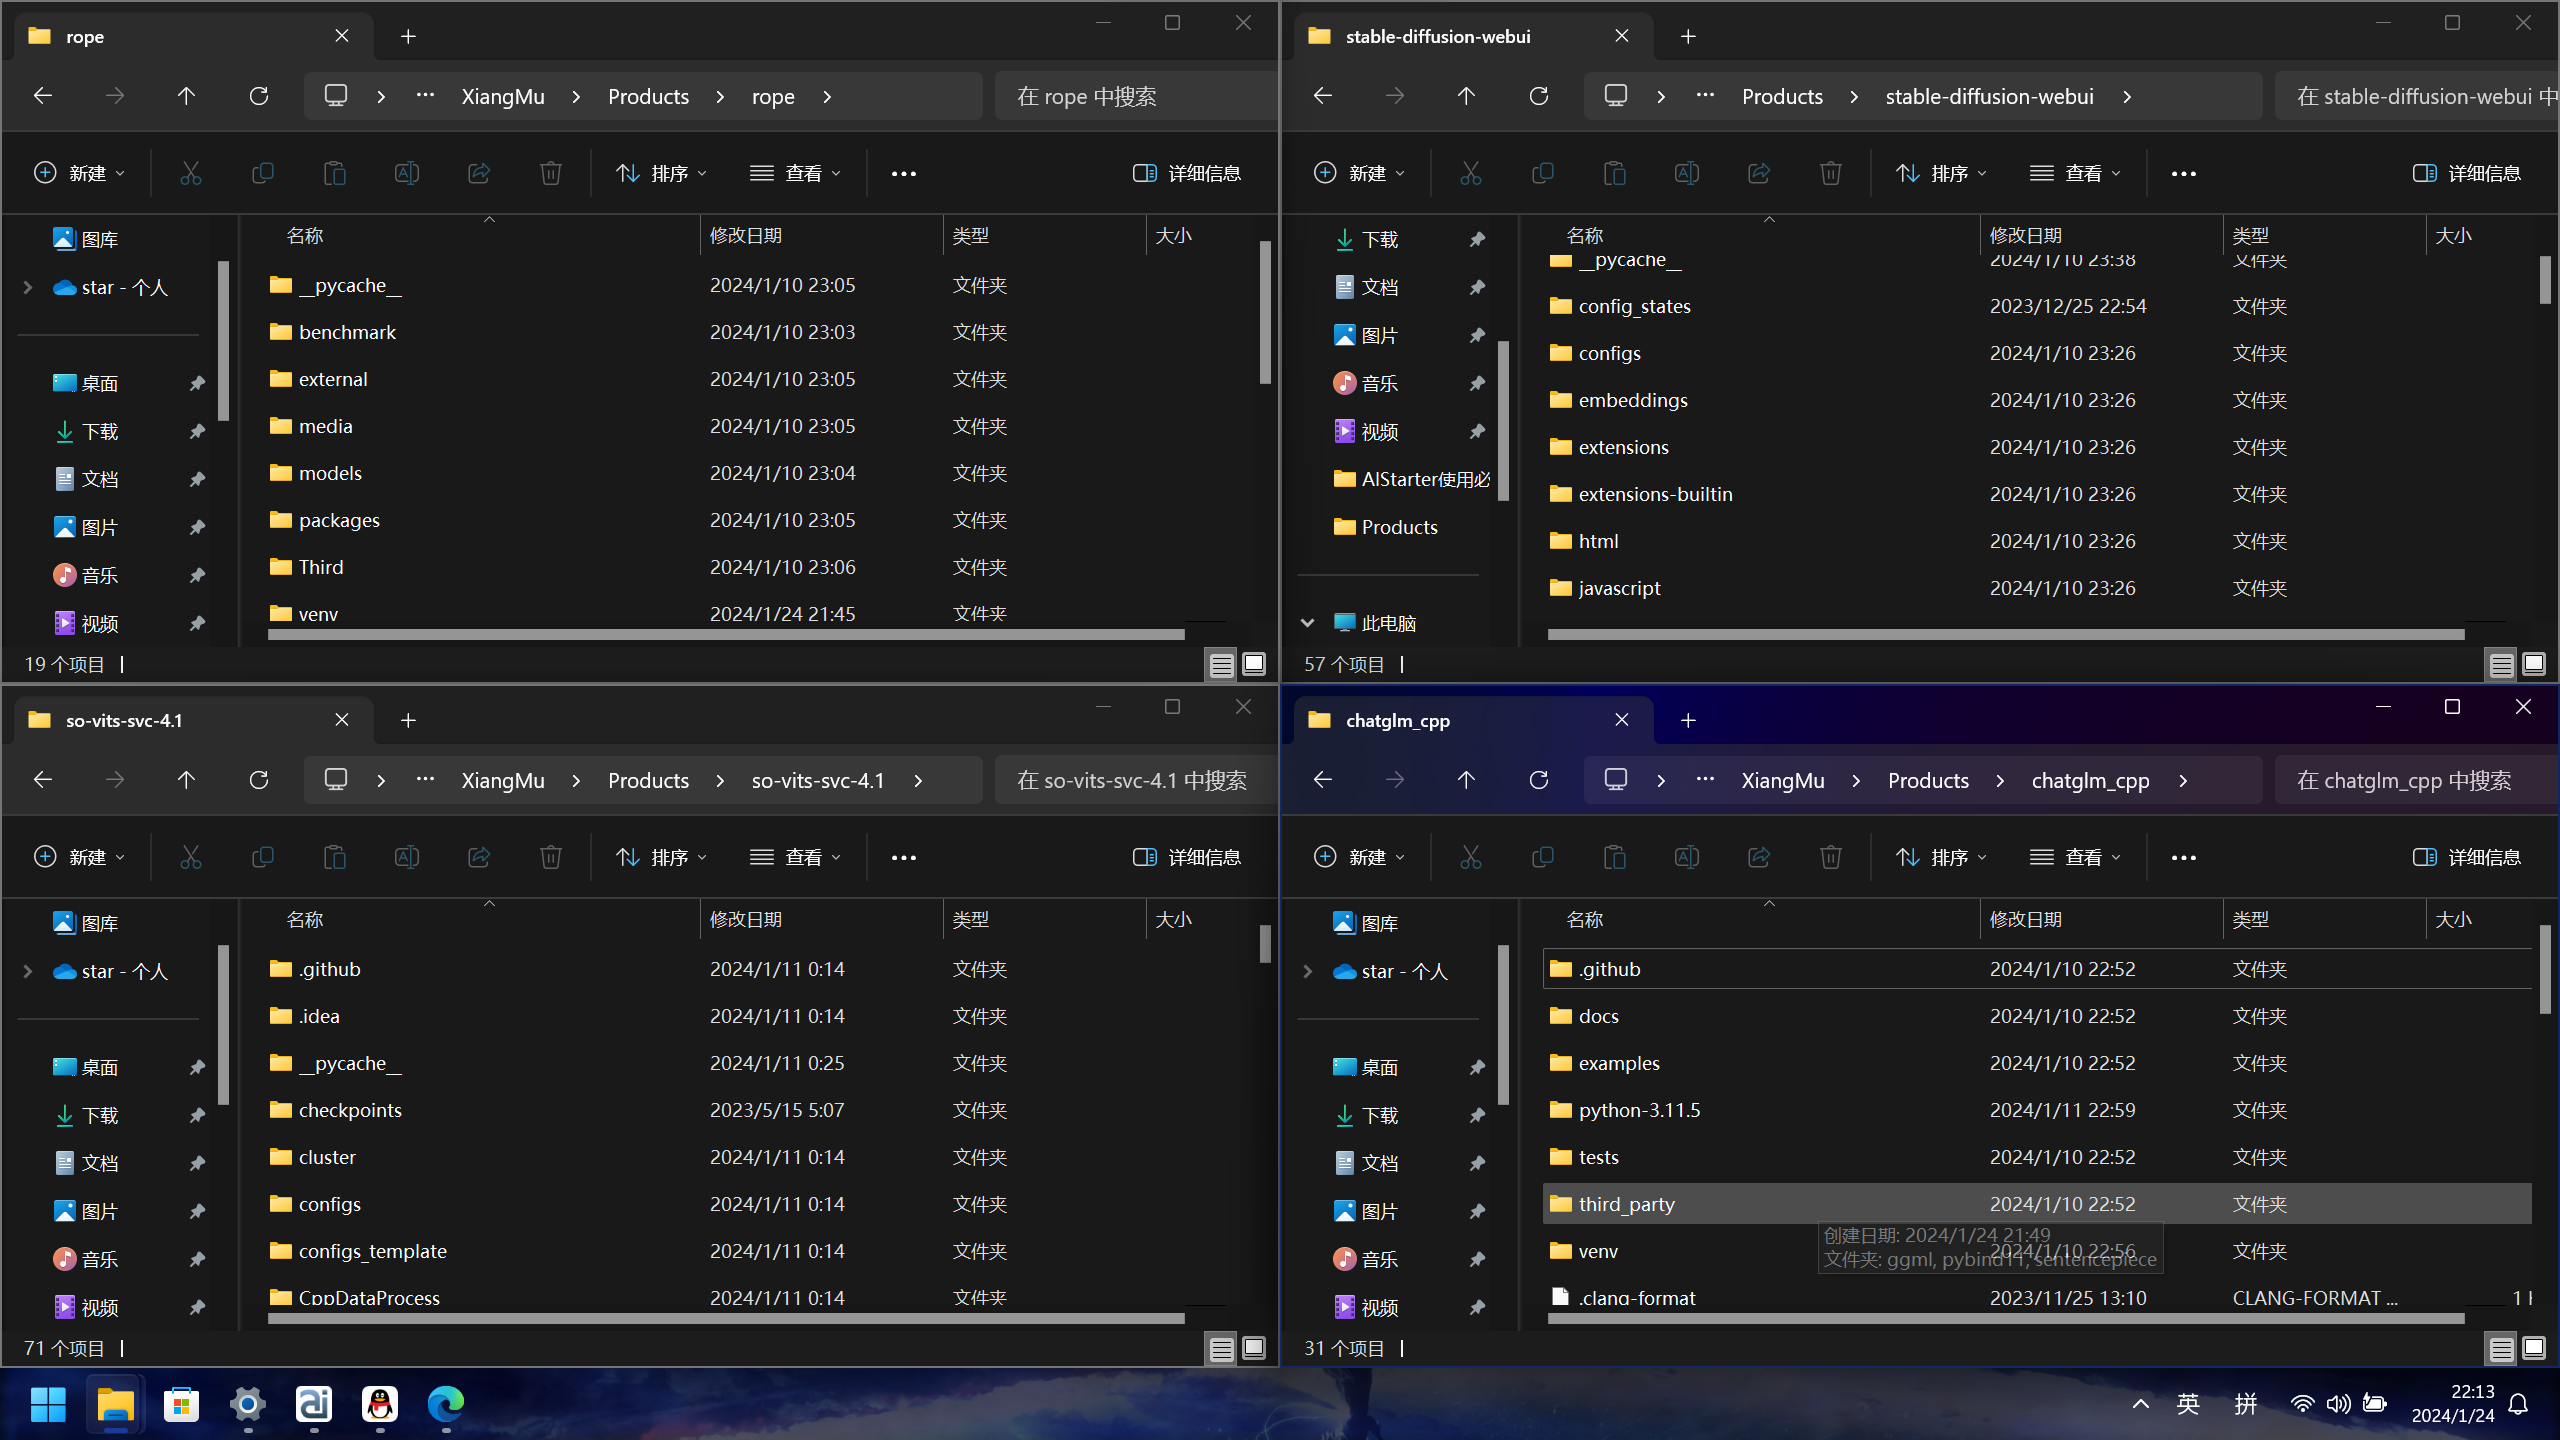2560x1440 pixels.
Task: Click the copy icon in rope window toolbar
Action: 262,173
